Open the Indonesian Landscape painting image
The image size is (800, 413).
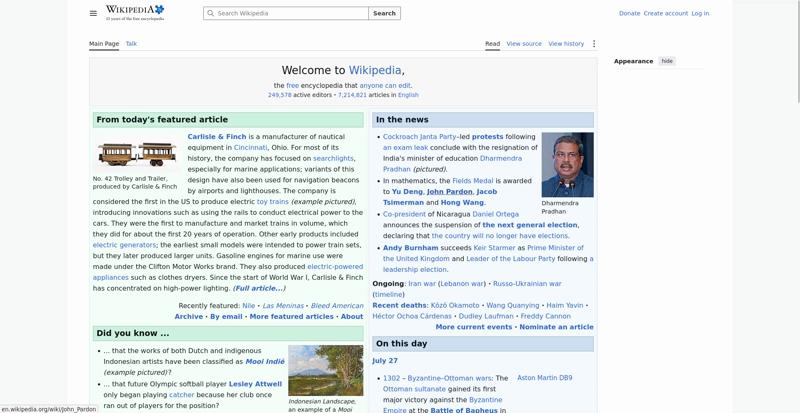click(326, 371)
